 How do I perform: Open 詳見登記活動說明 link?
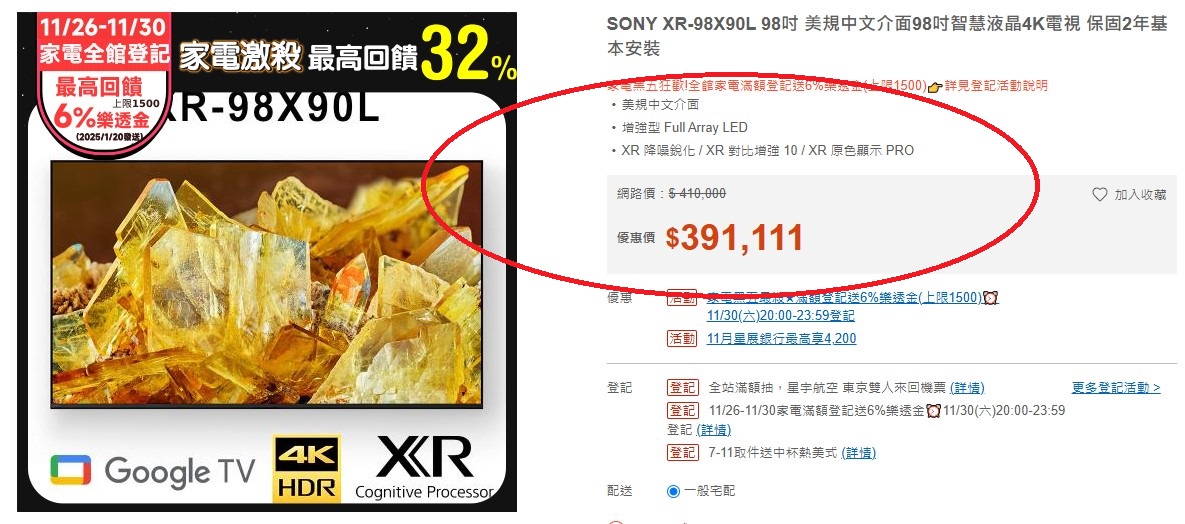pos(995,86)
